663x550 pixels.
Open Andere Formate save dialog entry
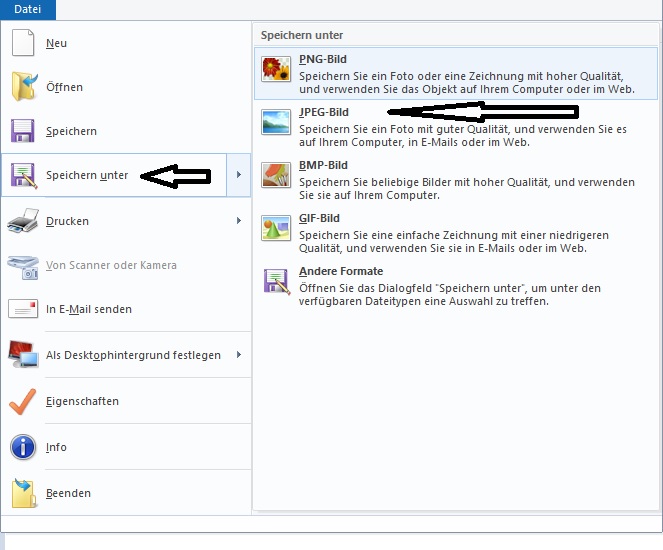(x=340, y=271)
